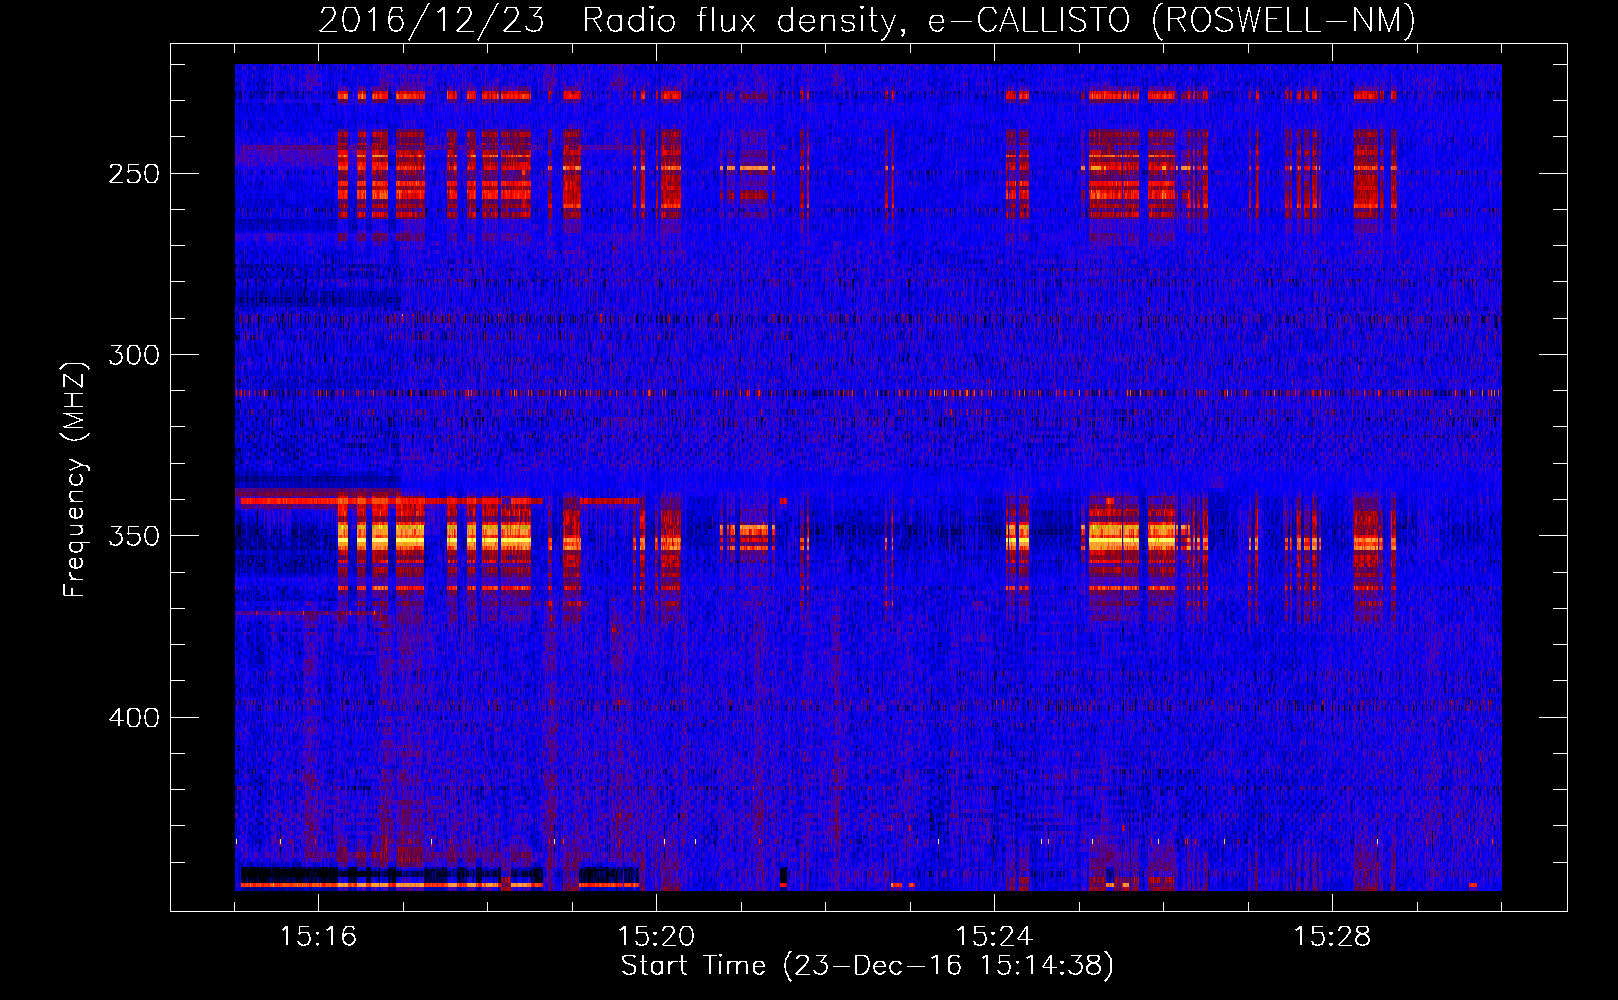The height and width of the screenshot is (1000, 1618).
Task: Click the 15:24 time tick label
Action: pyautogui.click(x=994, y=937)
